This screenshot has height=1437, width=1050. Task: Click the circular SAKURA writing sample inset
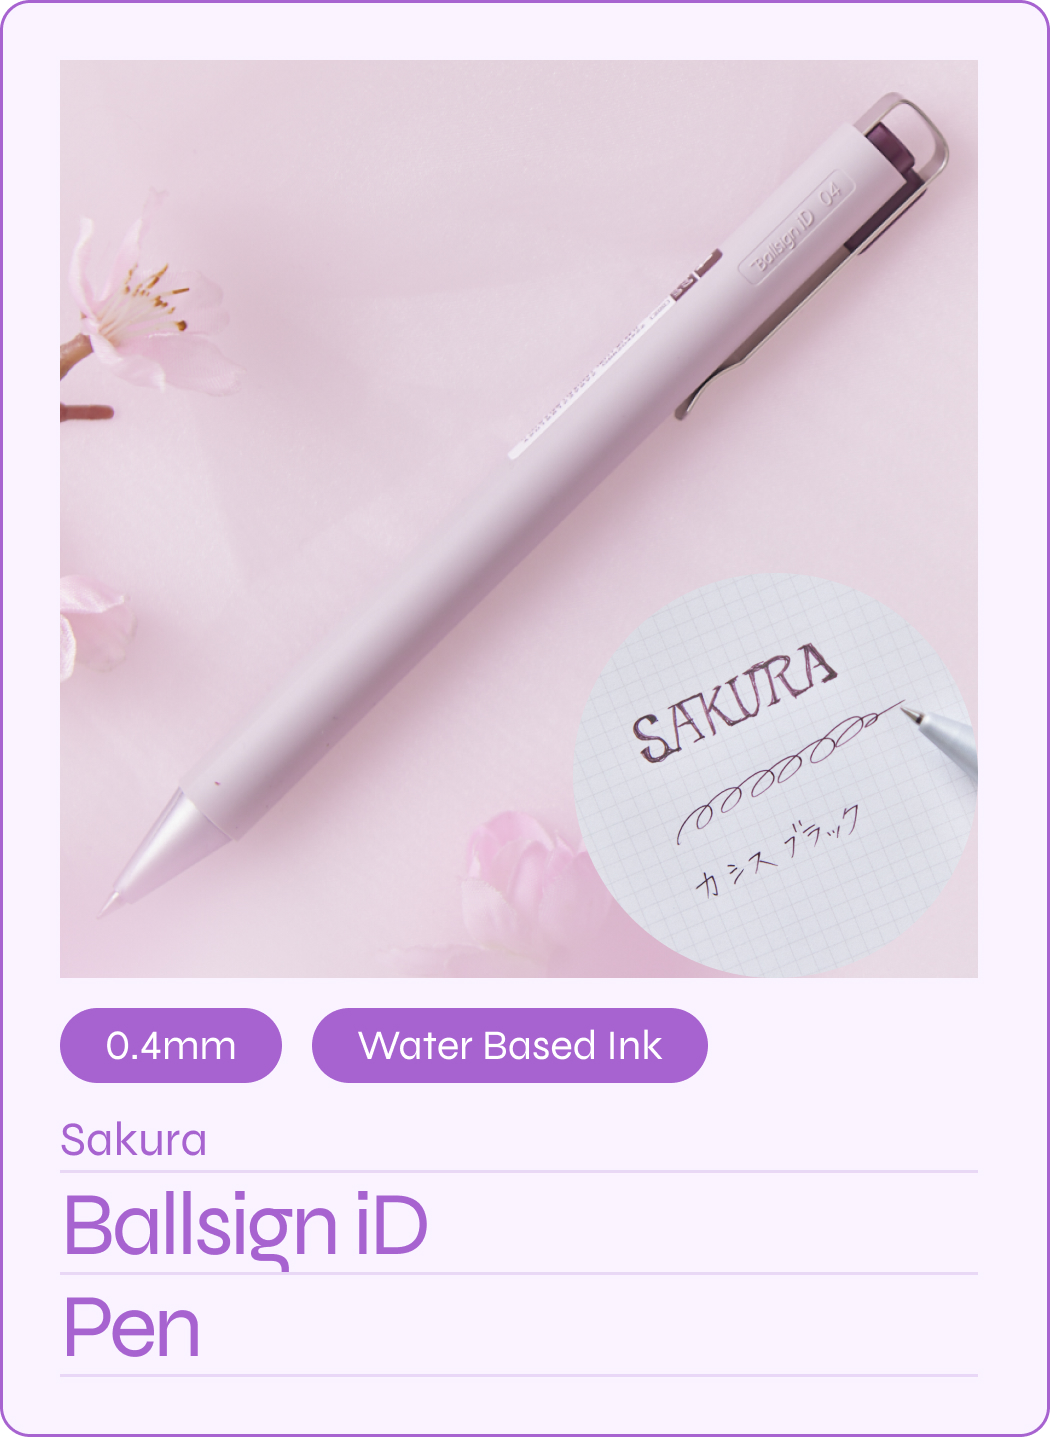click(x=775, y=775)
